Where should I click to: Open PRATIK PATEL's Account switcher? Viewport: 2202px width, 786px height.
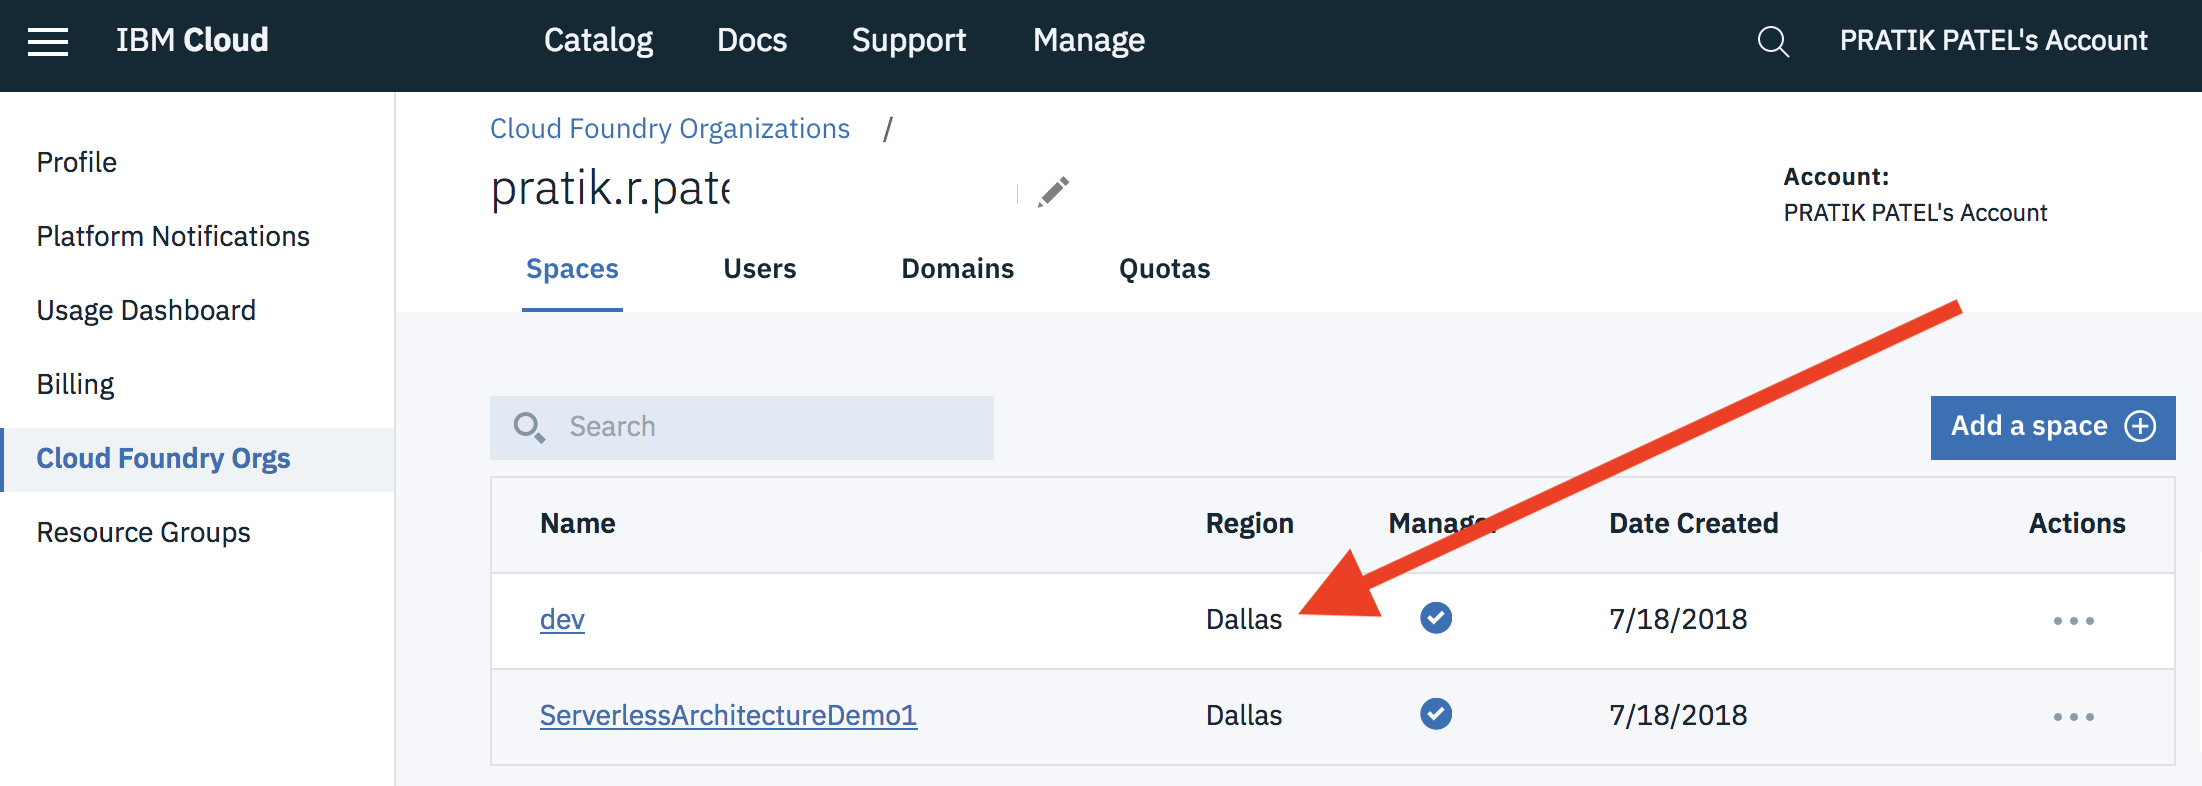pyautogui.click(x=1993, y=40)
